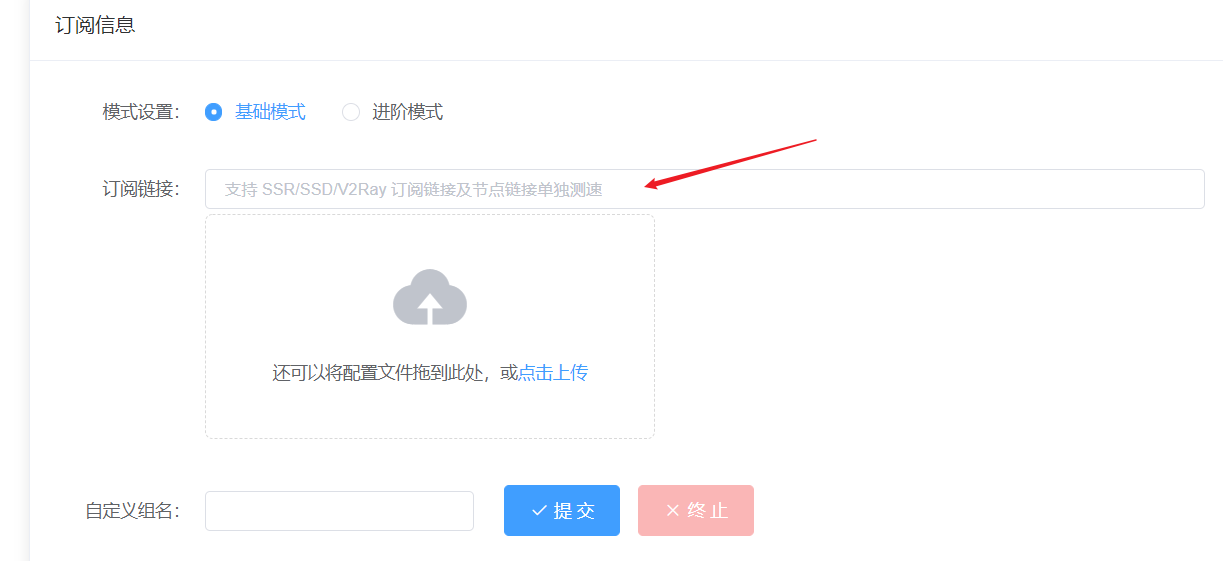Click the 自定义组名 field label
Viewport: 1223px width, 561px height.
[x=132, y=511]
